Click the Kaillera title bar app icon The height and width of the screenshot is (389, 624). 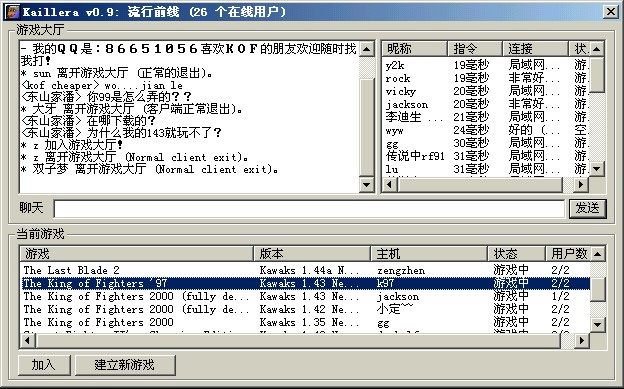[x=12, y=12]
